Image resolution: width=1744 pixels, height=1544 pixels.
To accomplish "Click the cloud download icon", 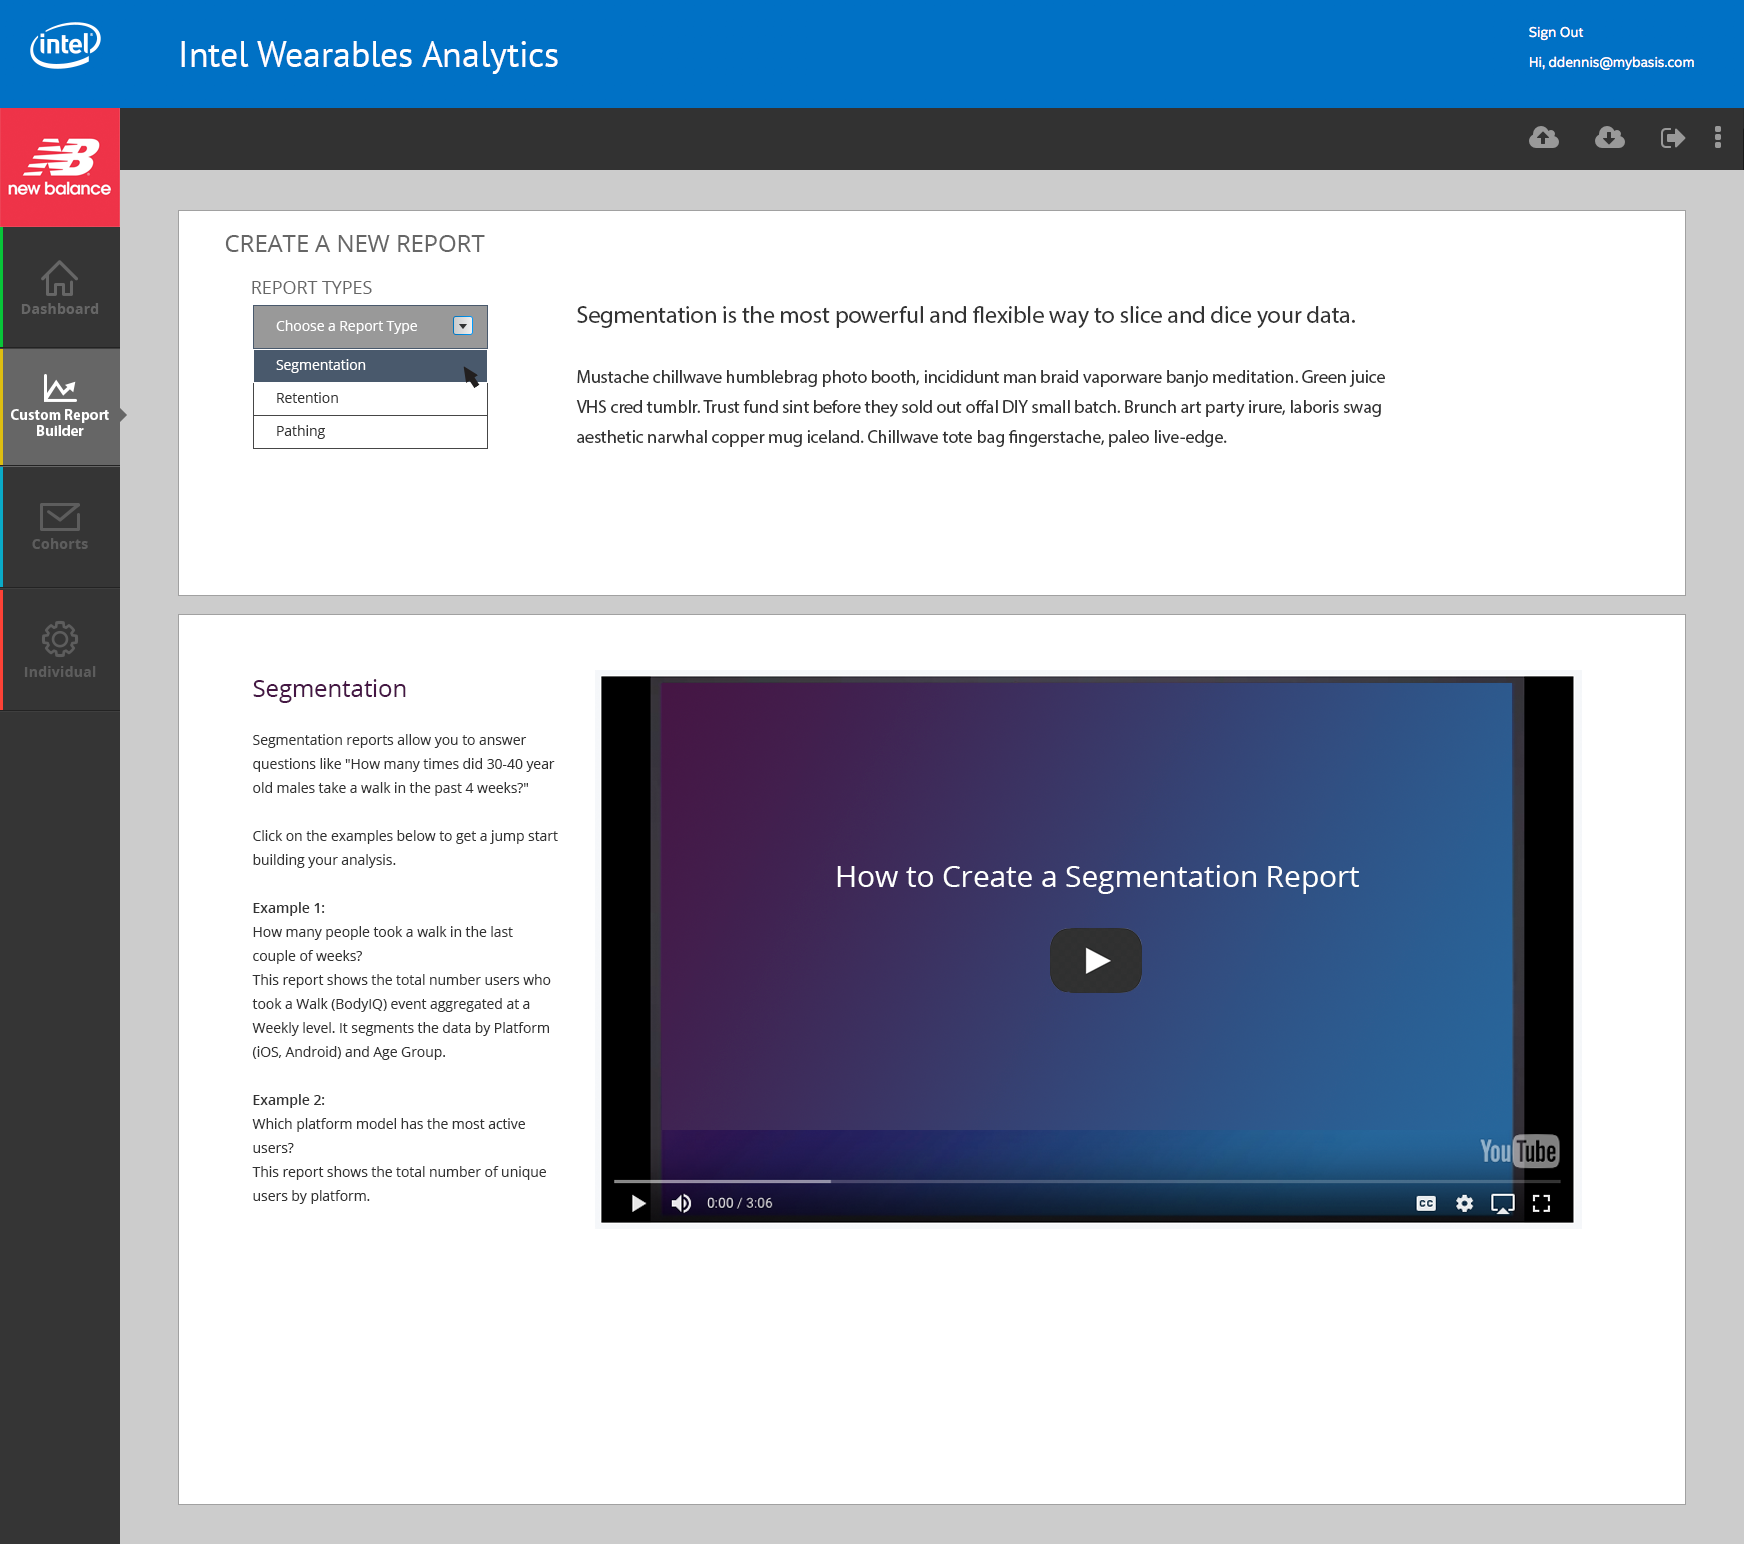I will pos(1610,137).
